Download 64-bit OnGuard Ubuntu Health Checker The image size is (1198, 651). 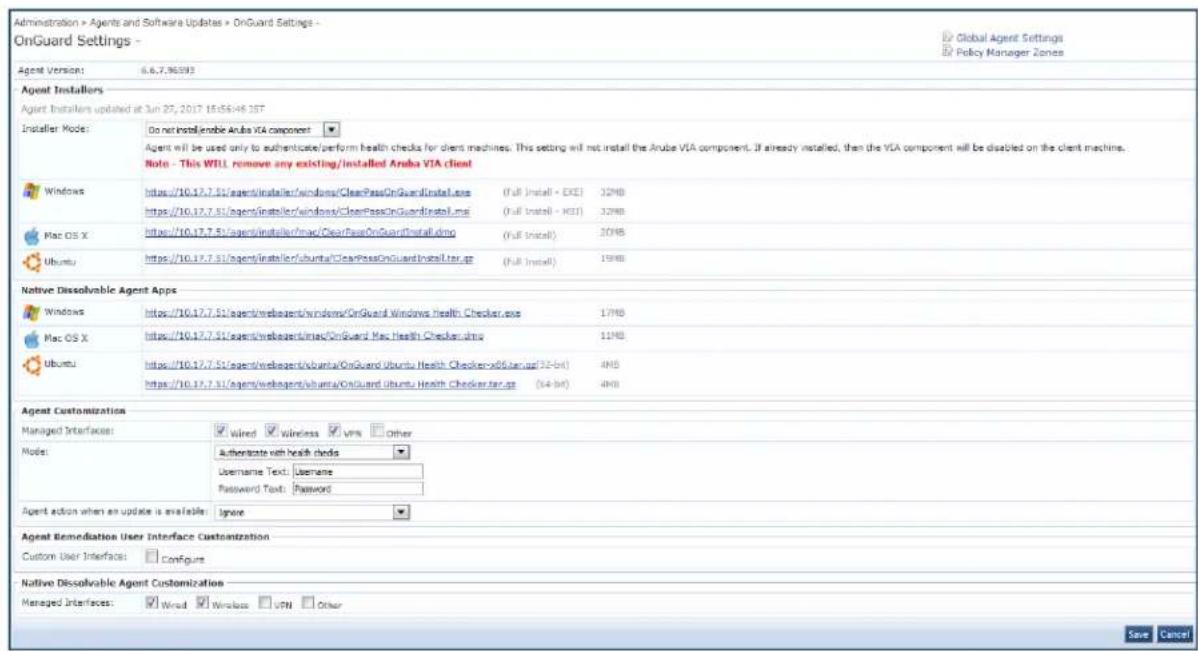pyautogui.click(x=330, y=384)
